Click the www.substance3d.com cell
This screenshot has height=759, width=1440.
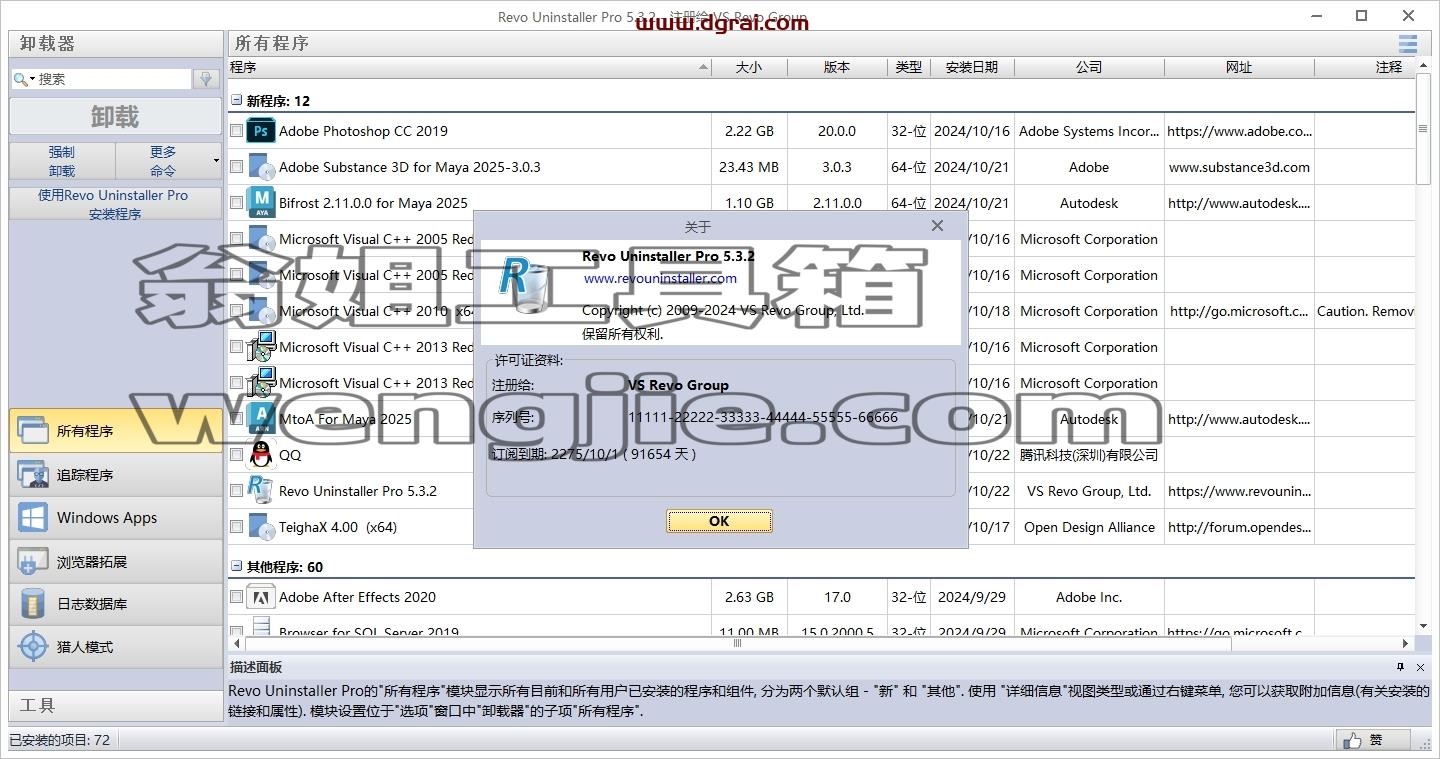coord(1239,167)
